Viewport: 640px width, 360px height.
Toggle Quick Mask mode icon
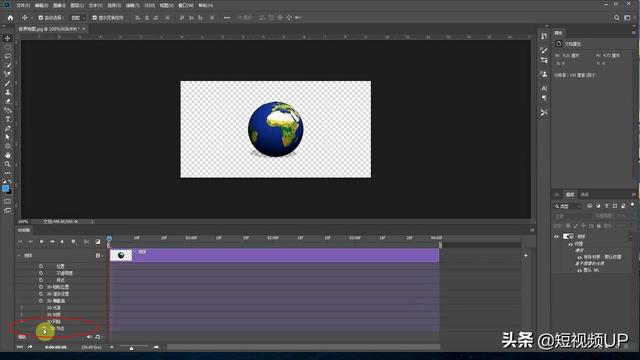[7, 201]
